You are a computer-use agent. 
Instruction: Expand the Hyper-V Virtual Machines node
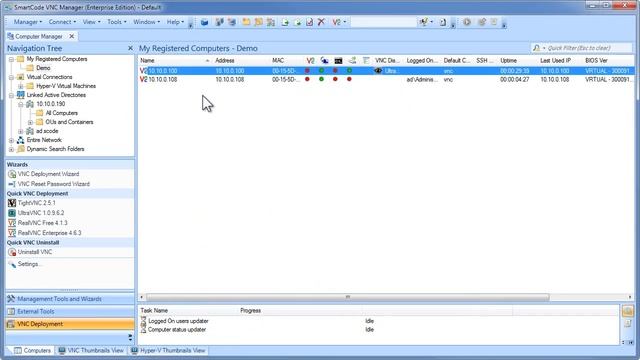[20, 86]
